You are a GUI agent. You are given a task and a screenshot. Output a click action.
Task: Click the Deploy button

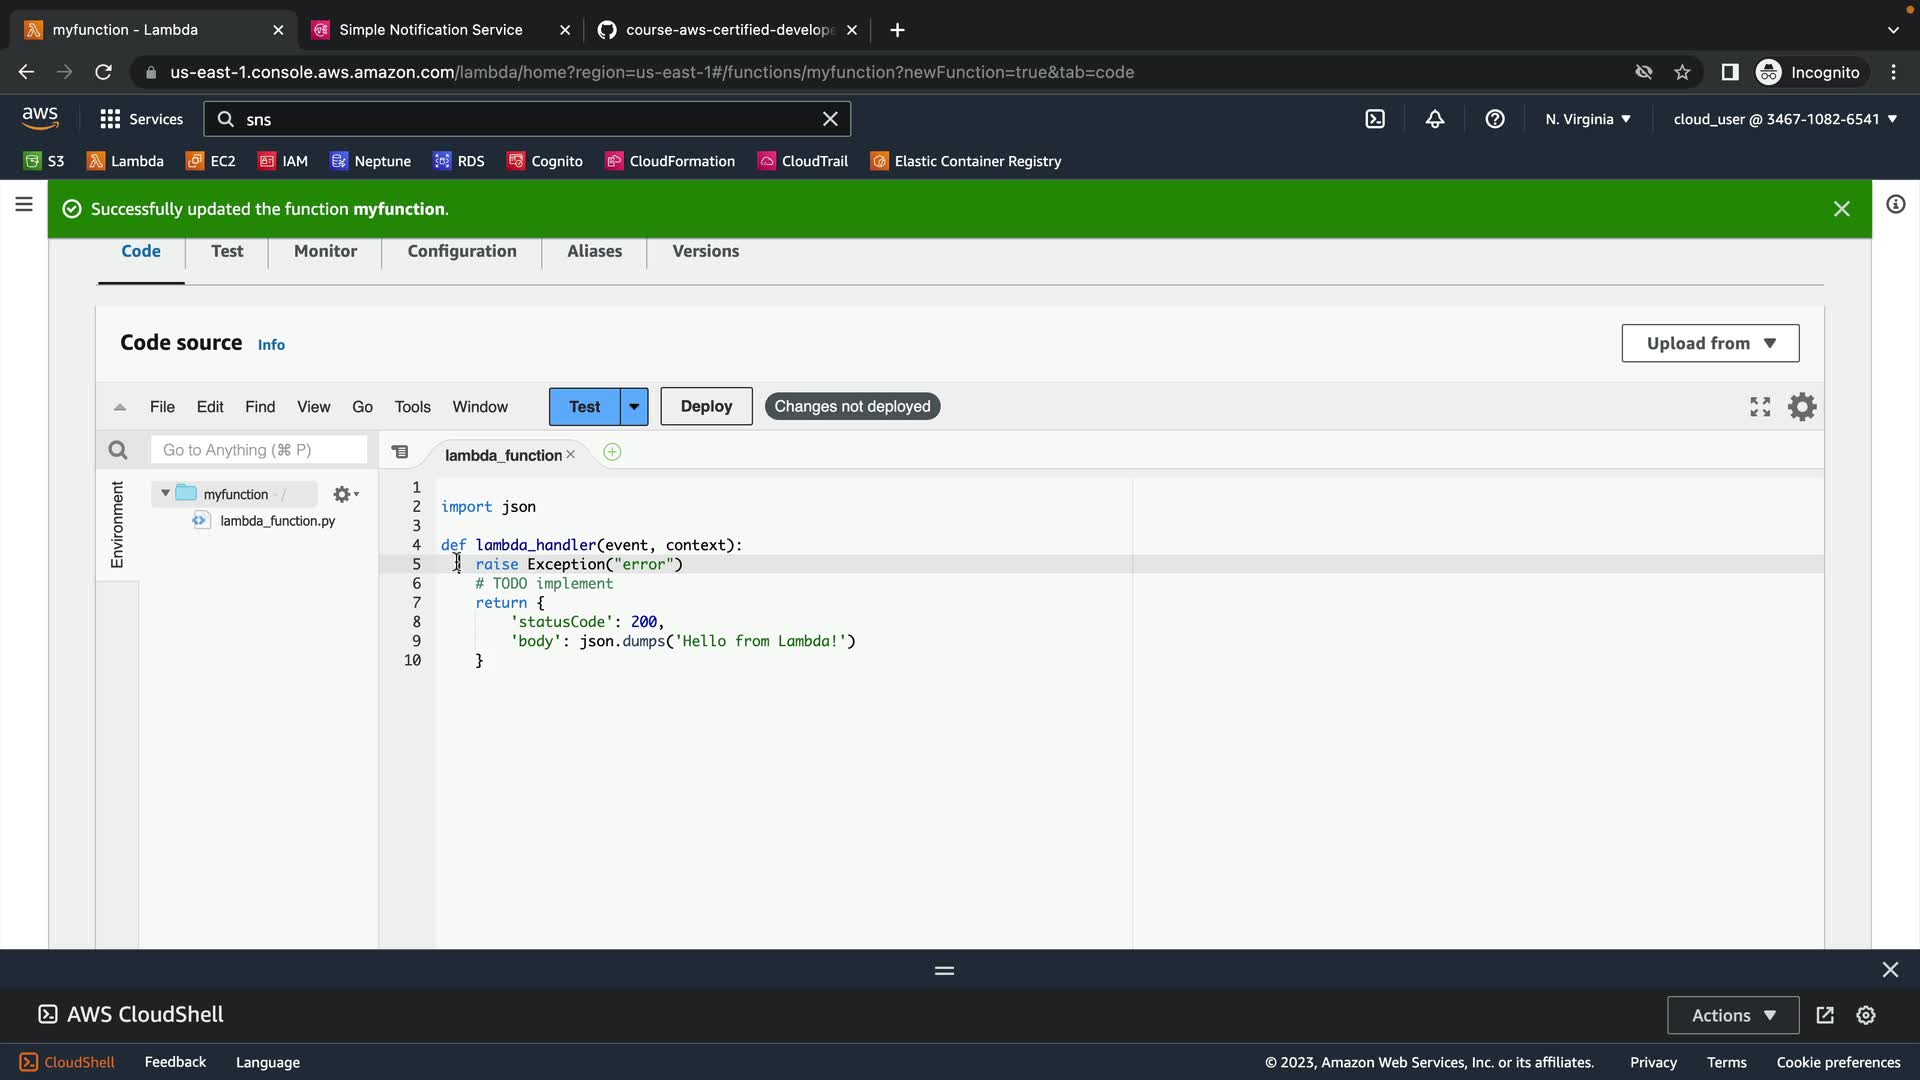(x=706, y=407)
